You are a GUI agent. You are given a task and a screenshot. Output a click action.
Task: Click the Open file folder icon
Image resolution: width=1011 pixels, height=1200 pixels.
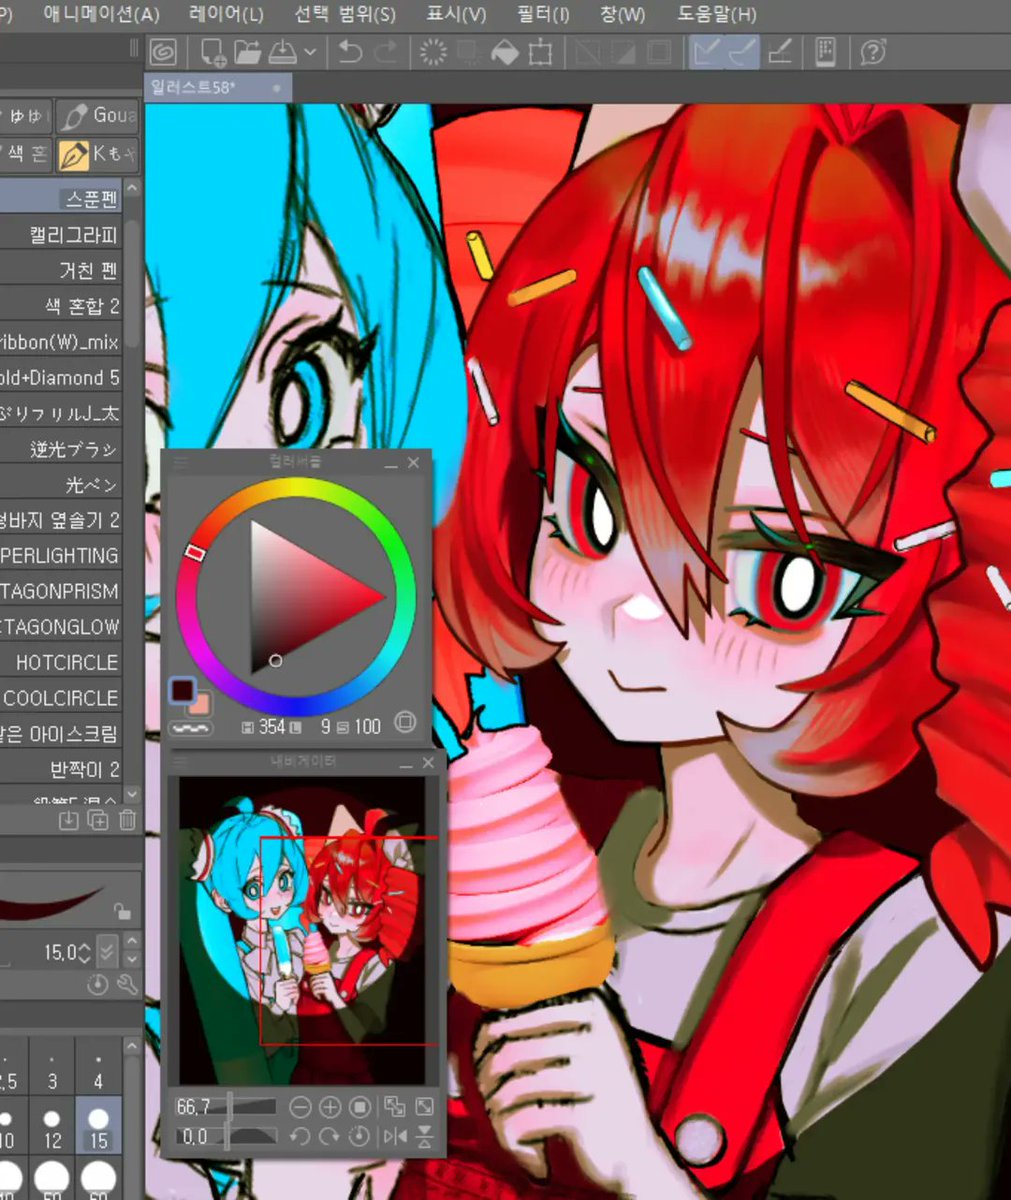click(247, 52)
